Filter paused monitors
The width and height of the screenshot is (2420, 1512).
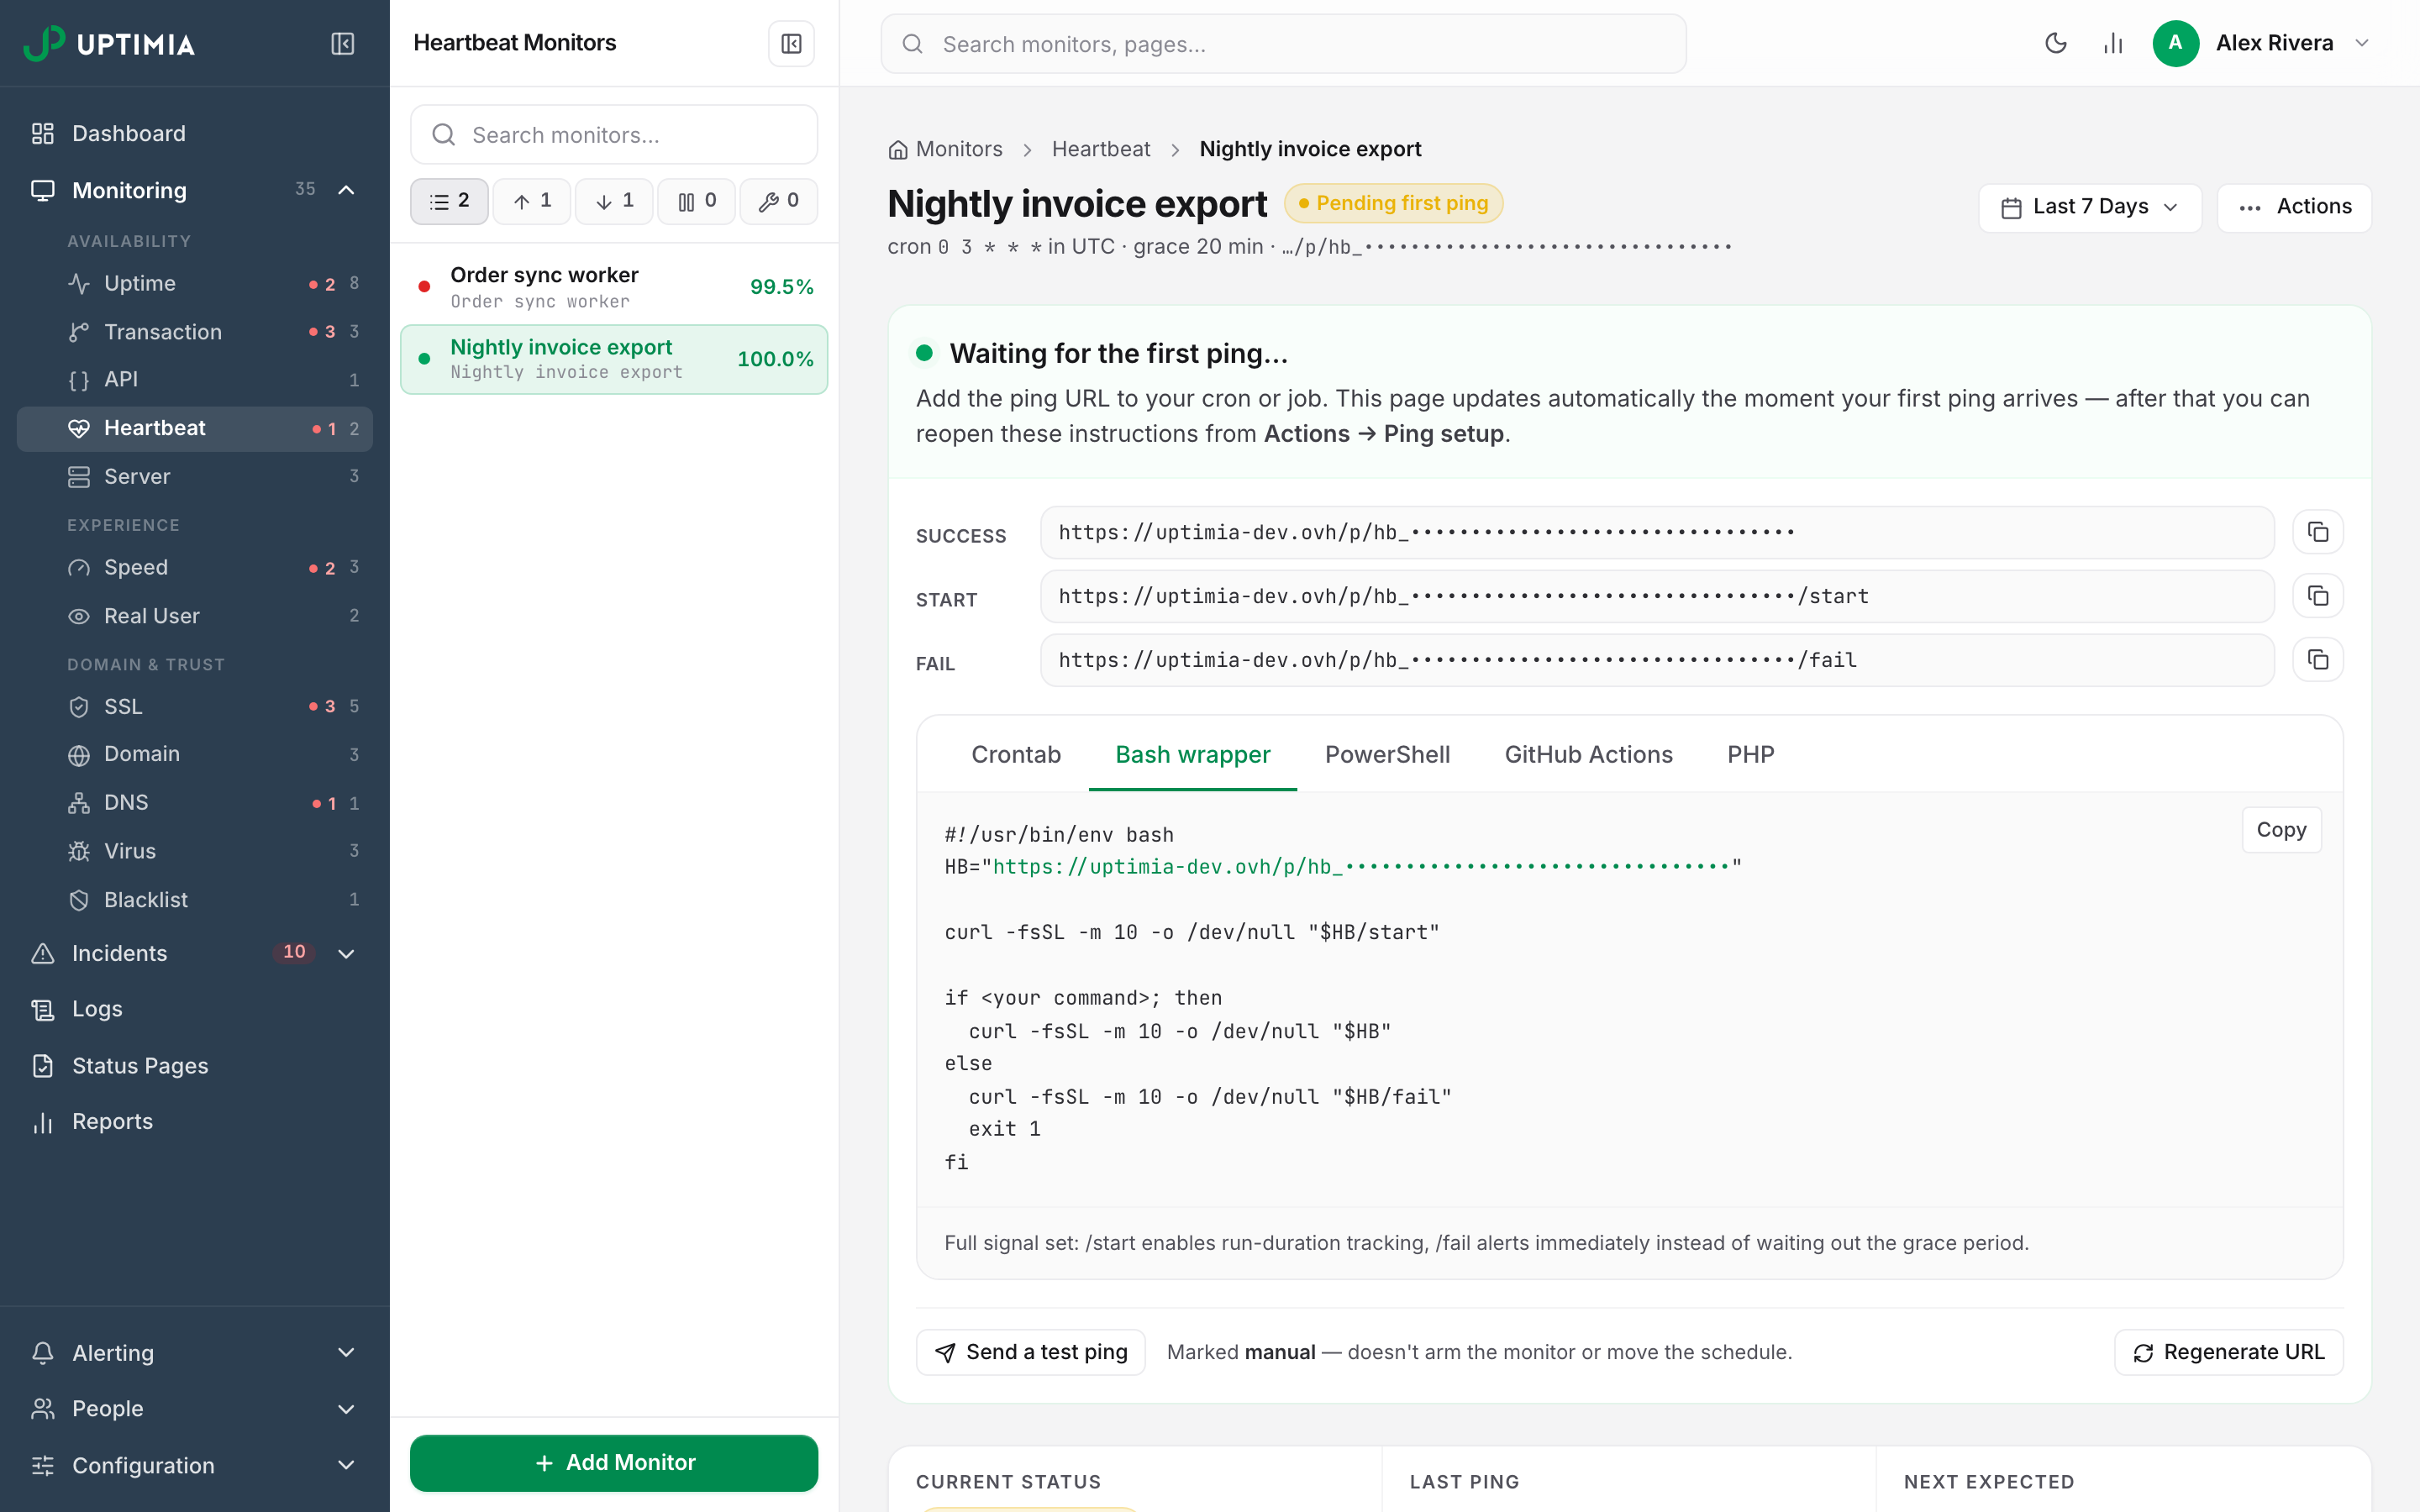point(697,201)
